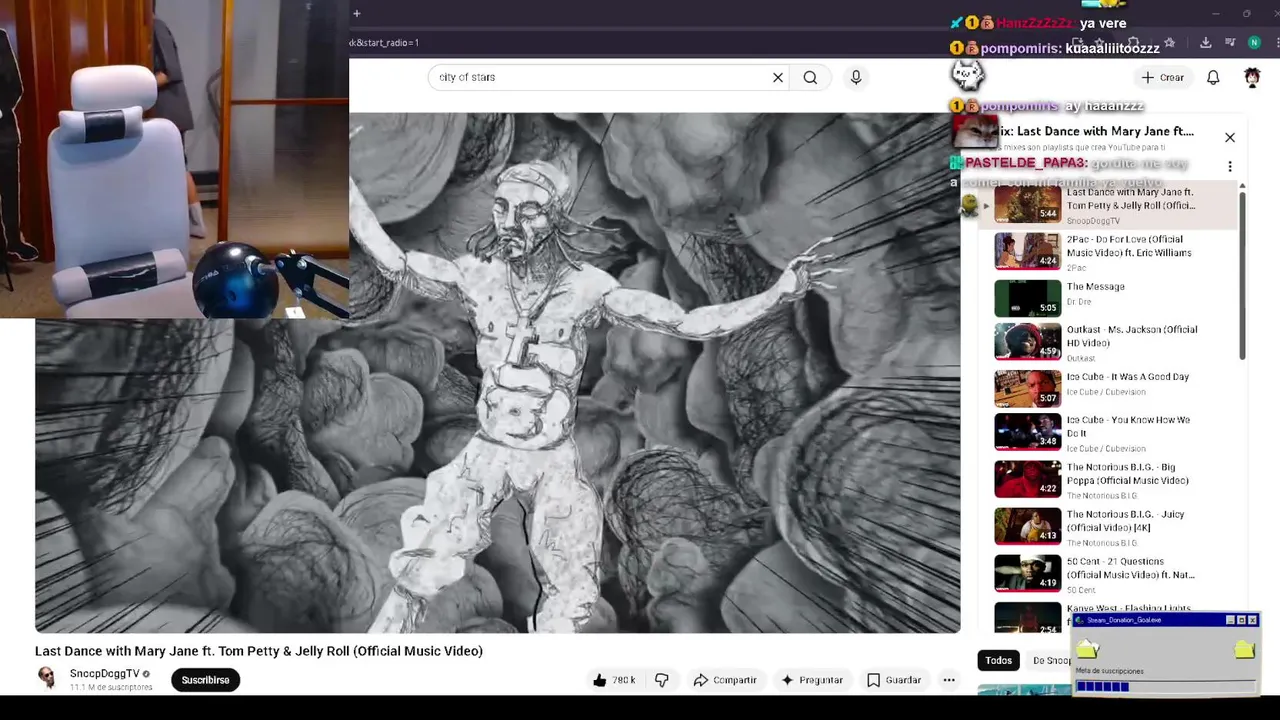Open SnoopDoggTV channel avatar

[47, 679]
